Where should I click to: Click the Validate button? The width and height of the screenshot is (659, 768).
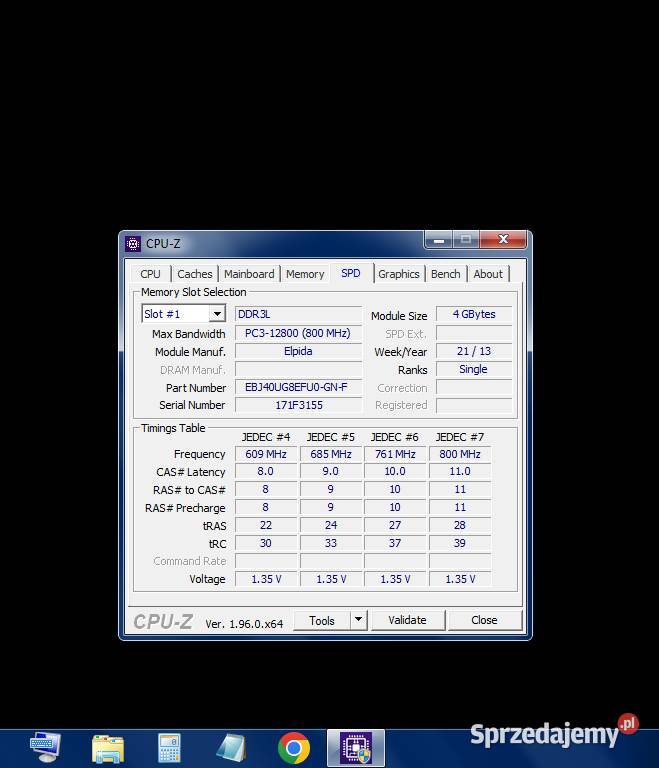407,620
